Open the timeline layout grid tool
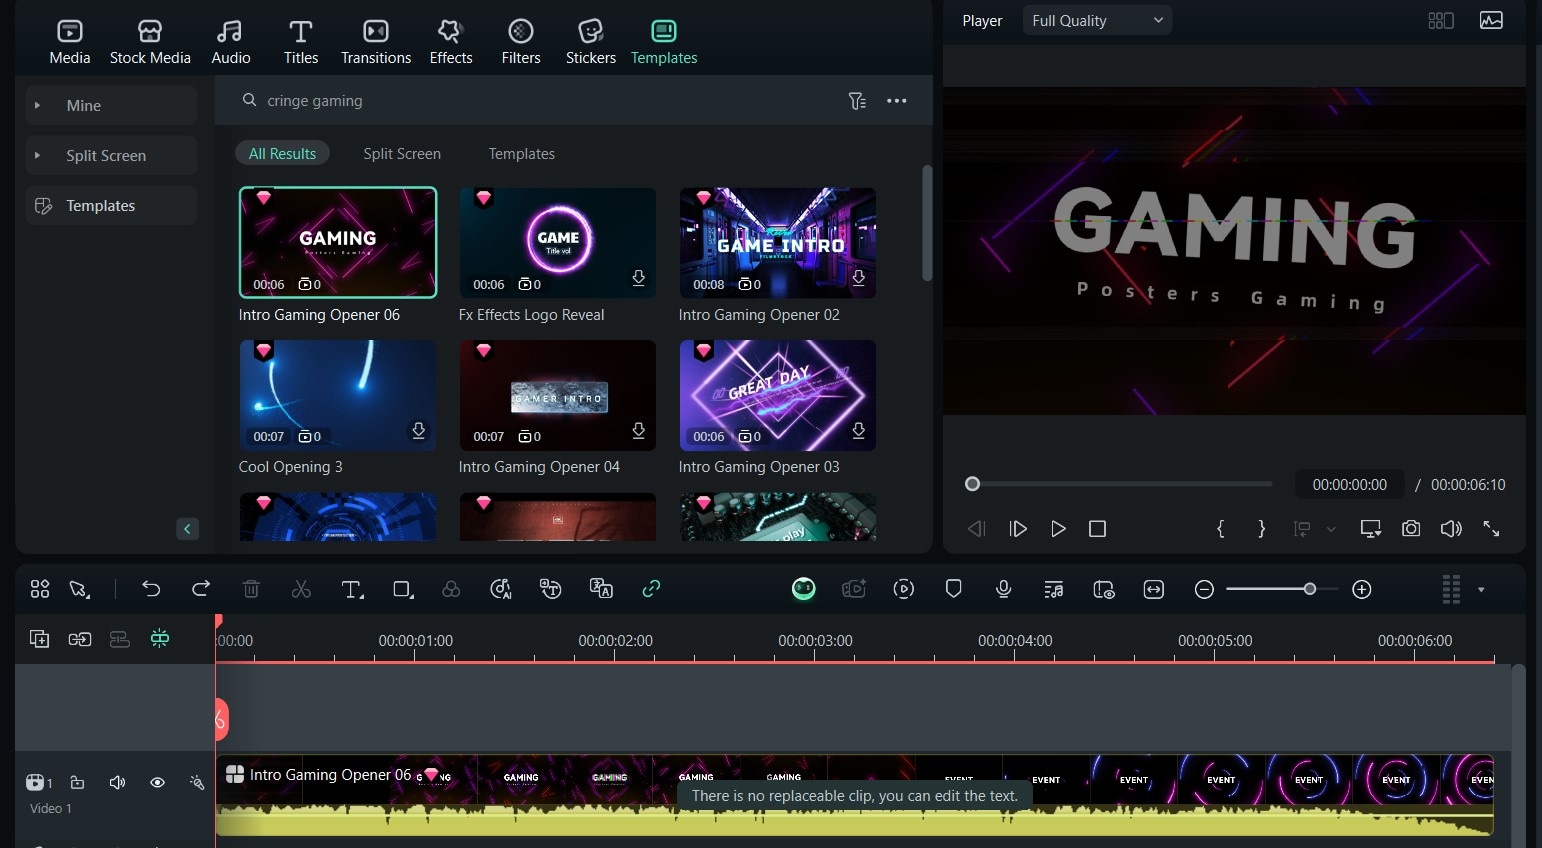The height and width of the screenshot is (848, 1542). click(x=40, y=589)
